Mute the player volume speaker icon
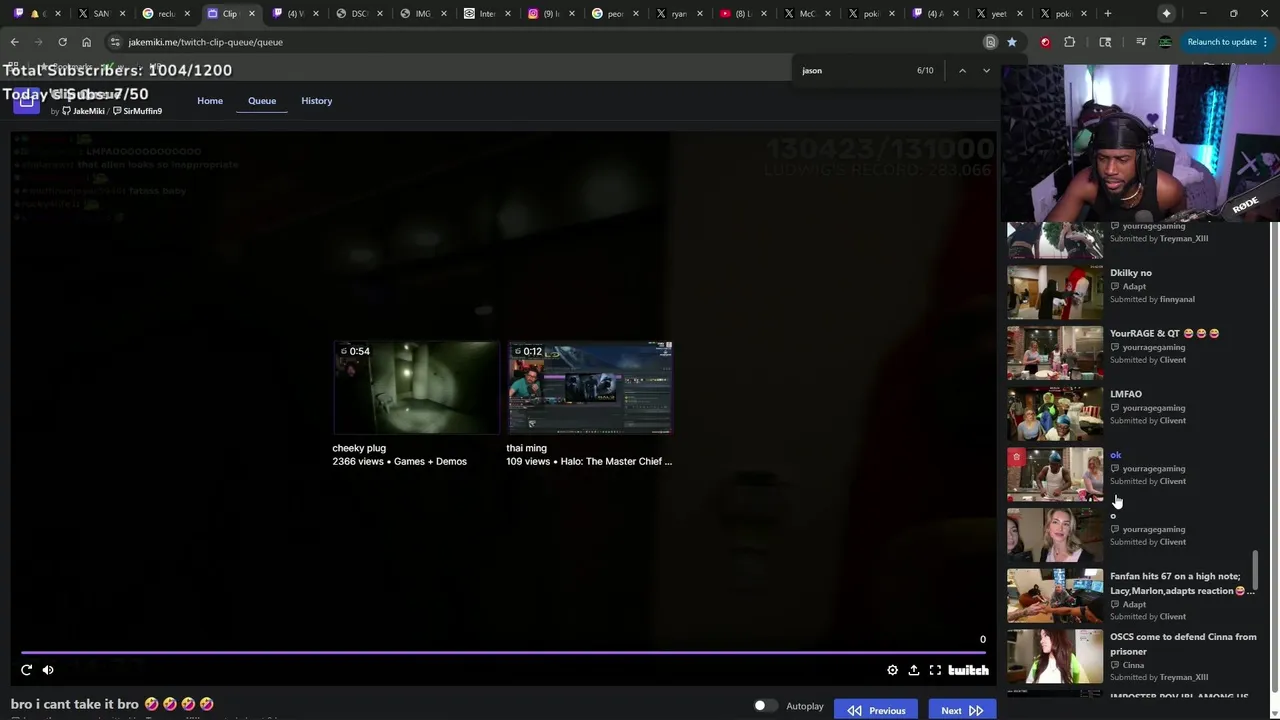Screen dimensions: 1280x720 tap(48, 670)
